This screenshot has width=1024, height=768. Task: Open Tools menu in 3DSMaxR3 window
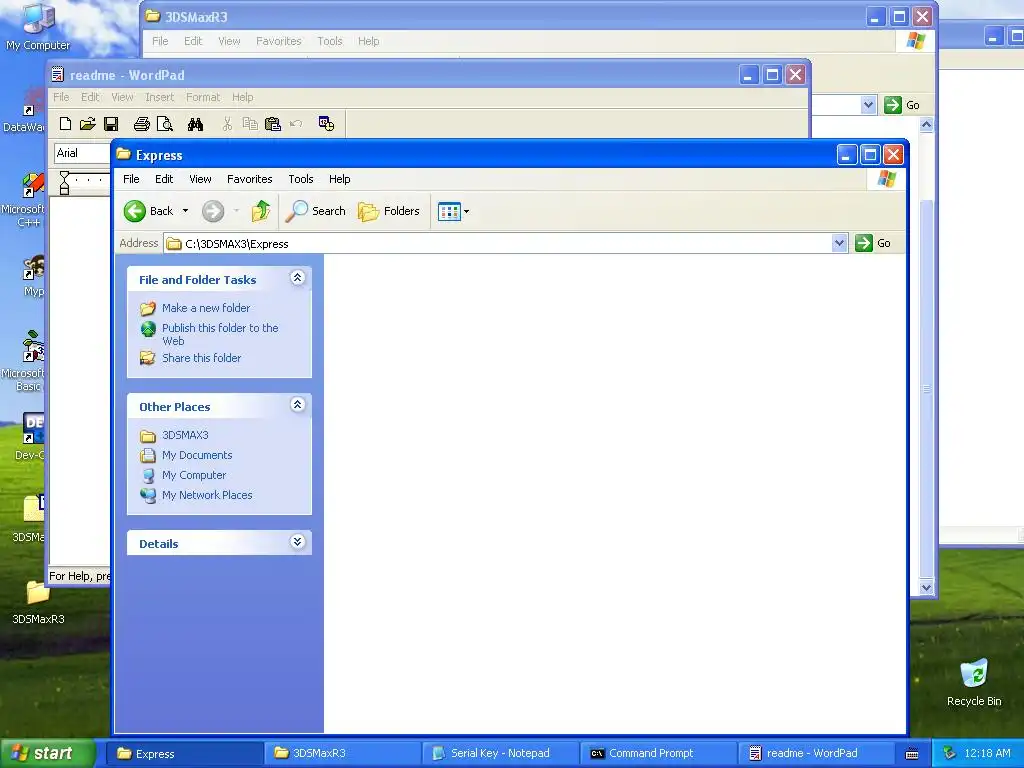point(330,41)
